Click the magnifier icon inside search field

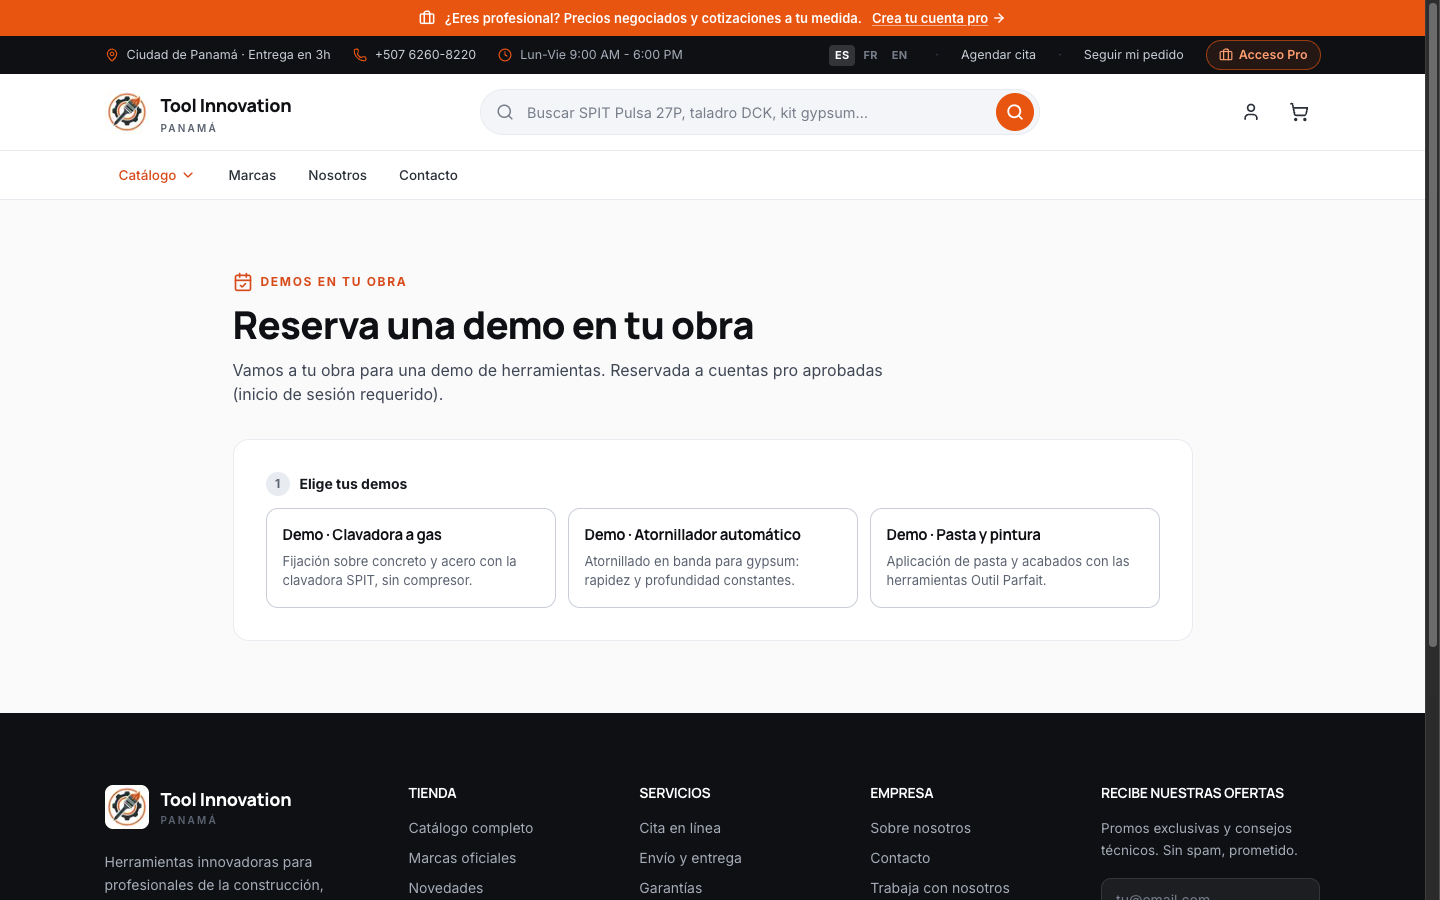(x=505, y=112)
